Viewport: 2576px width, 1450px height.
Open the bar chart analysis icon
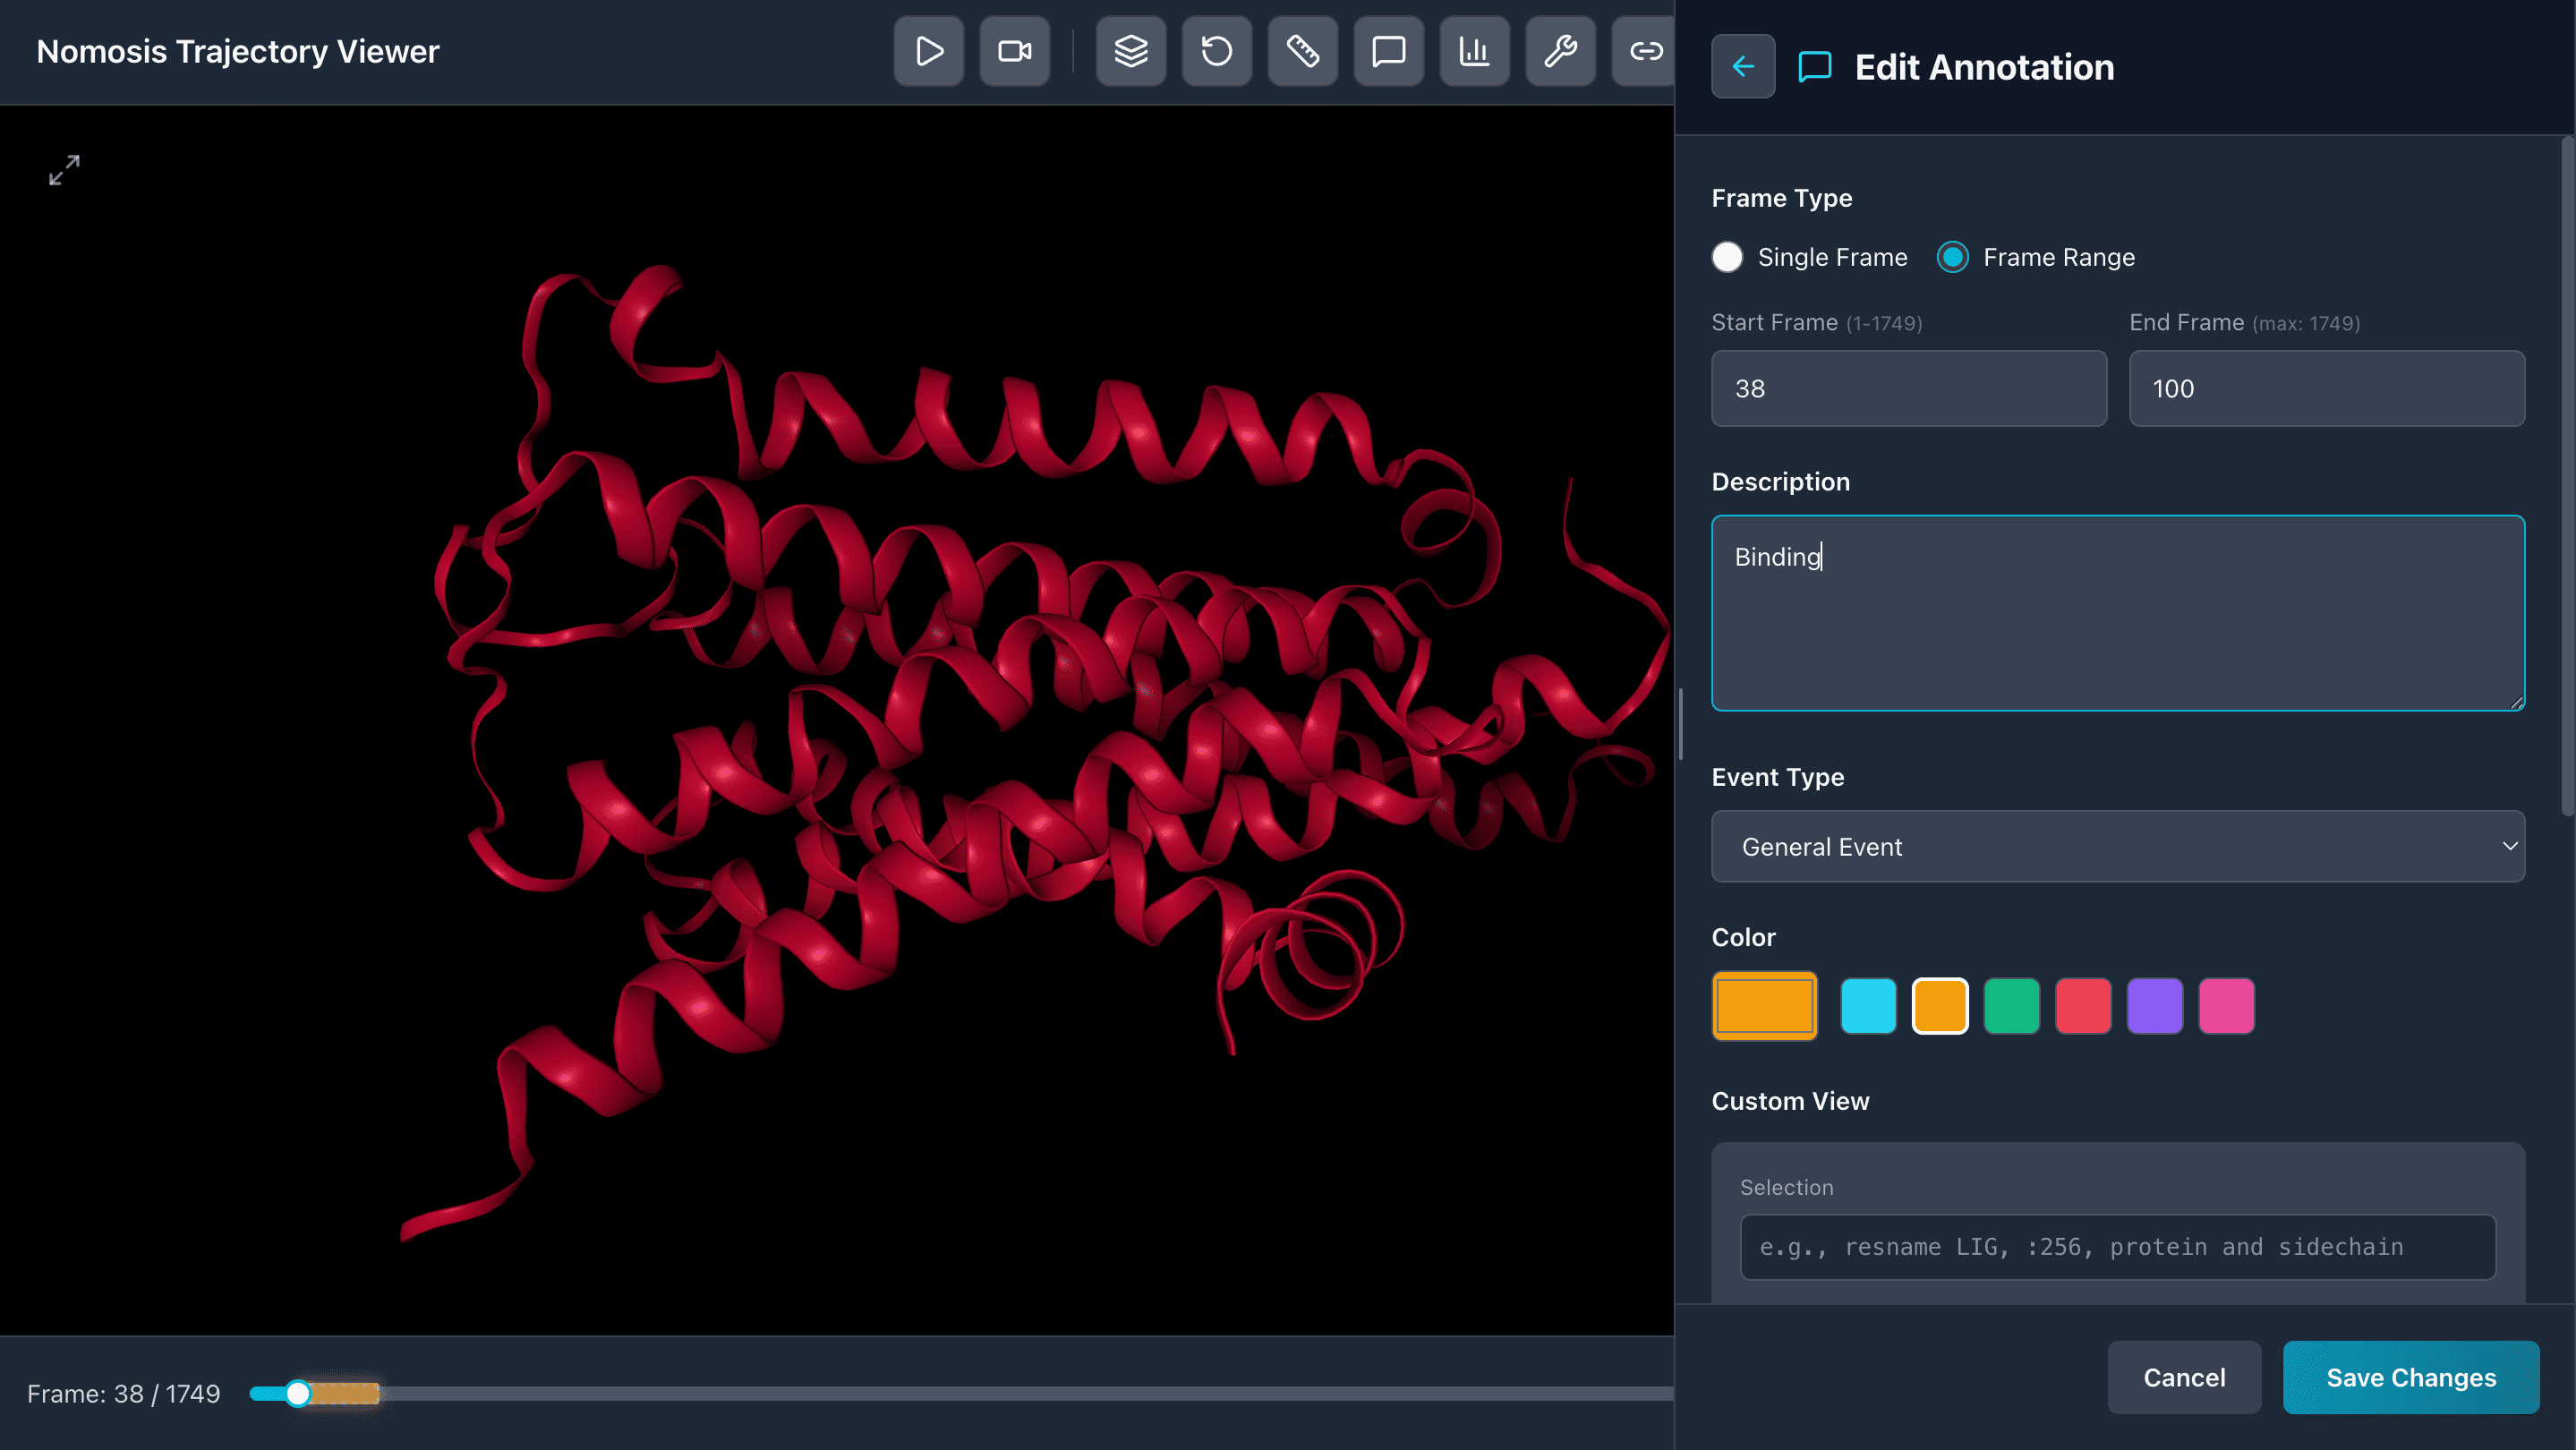[x=1474, y=51]
